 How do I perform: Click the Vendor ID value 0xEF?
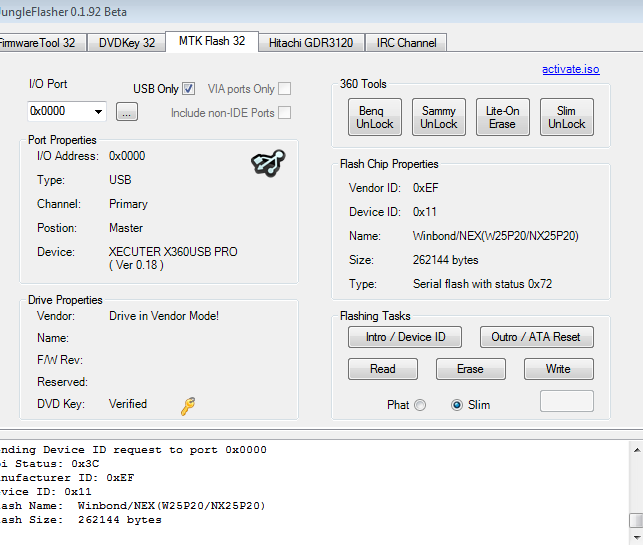click(x=426, y=188)
